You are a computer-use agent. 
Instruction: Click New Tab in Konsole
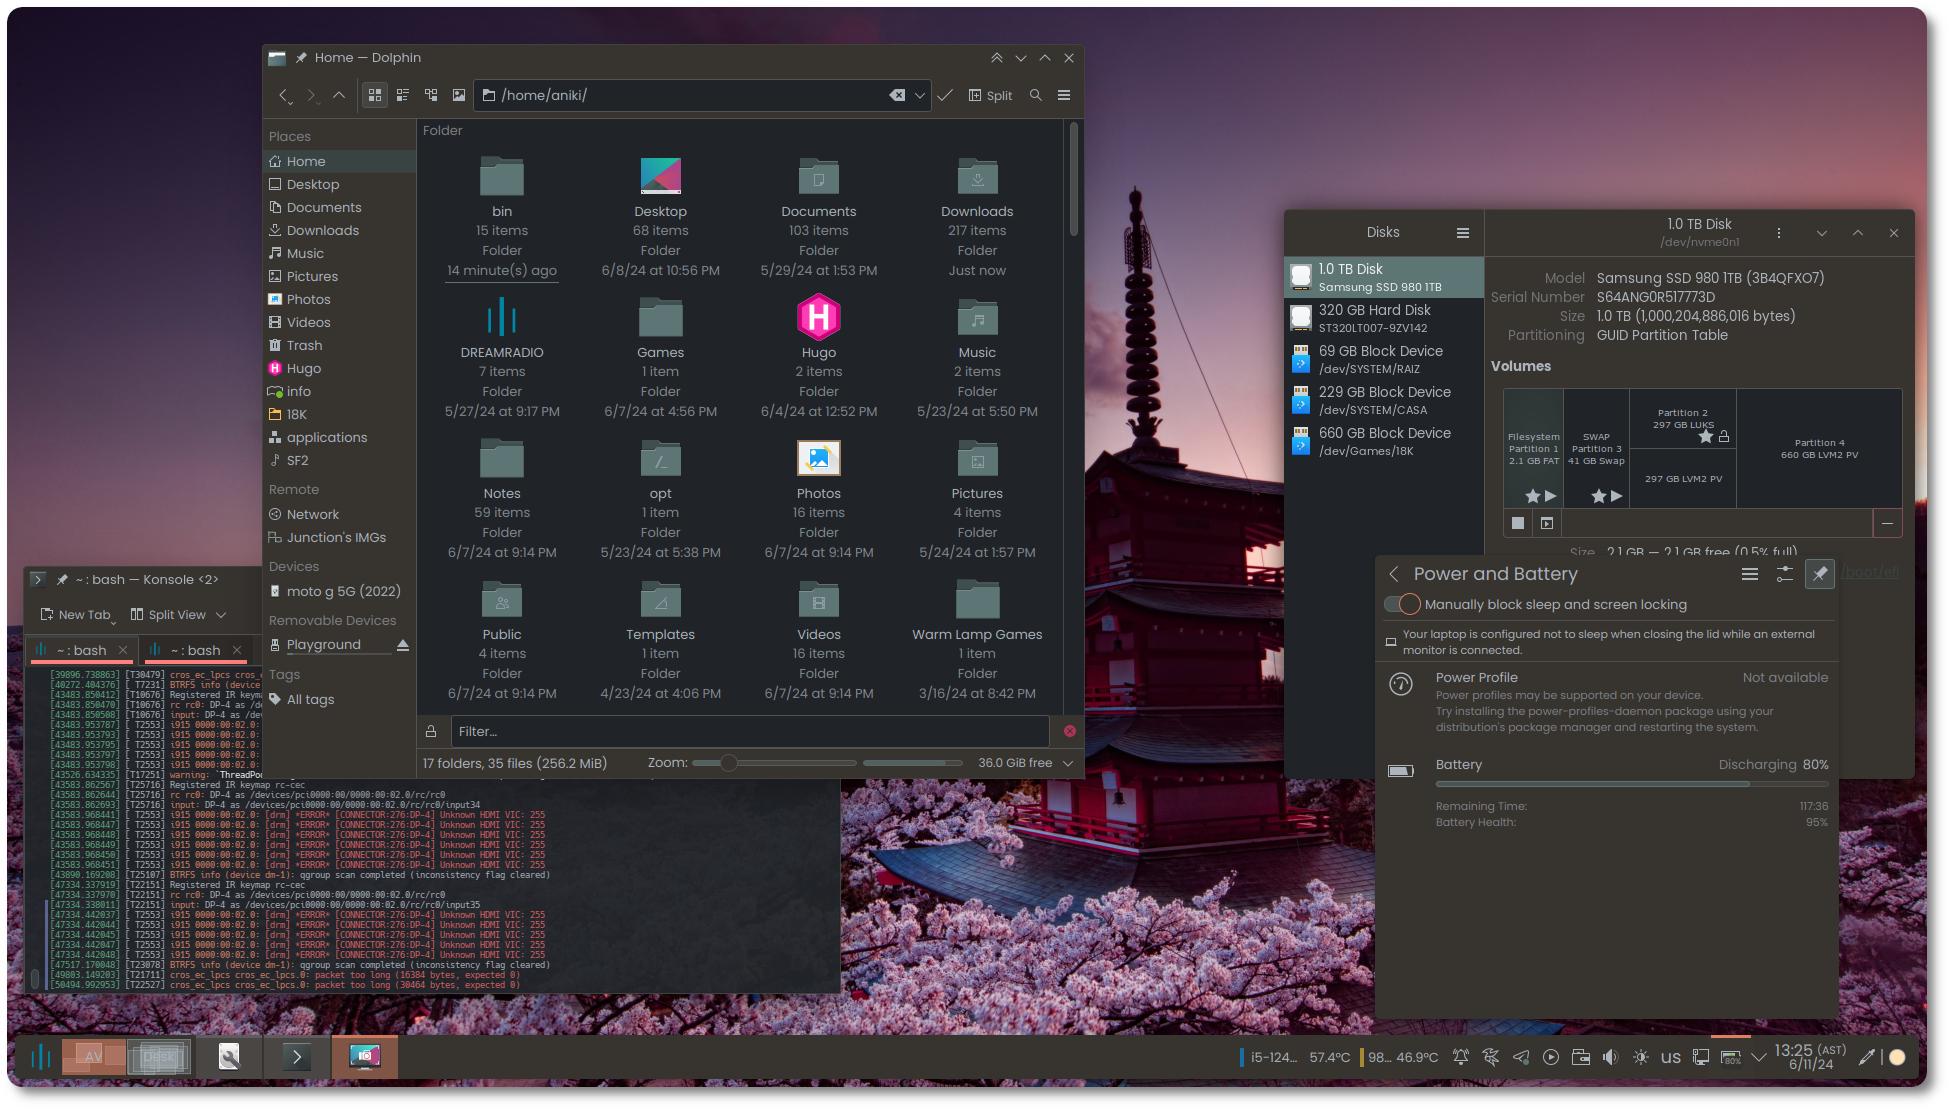(76, 614)
